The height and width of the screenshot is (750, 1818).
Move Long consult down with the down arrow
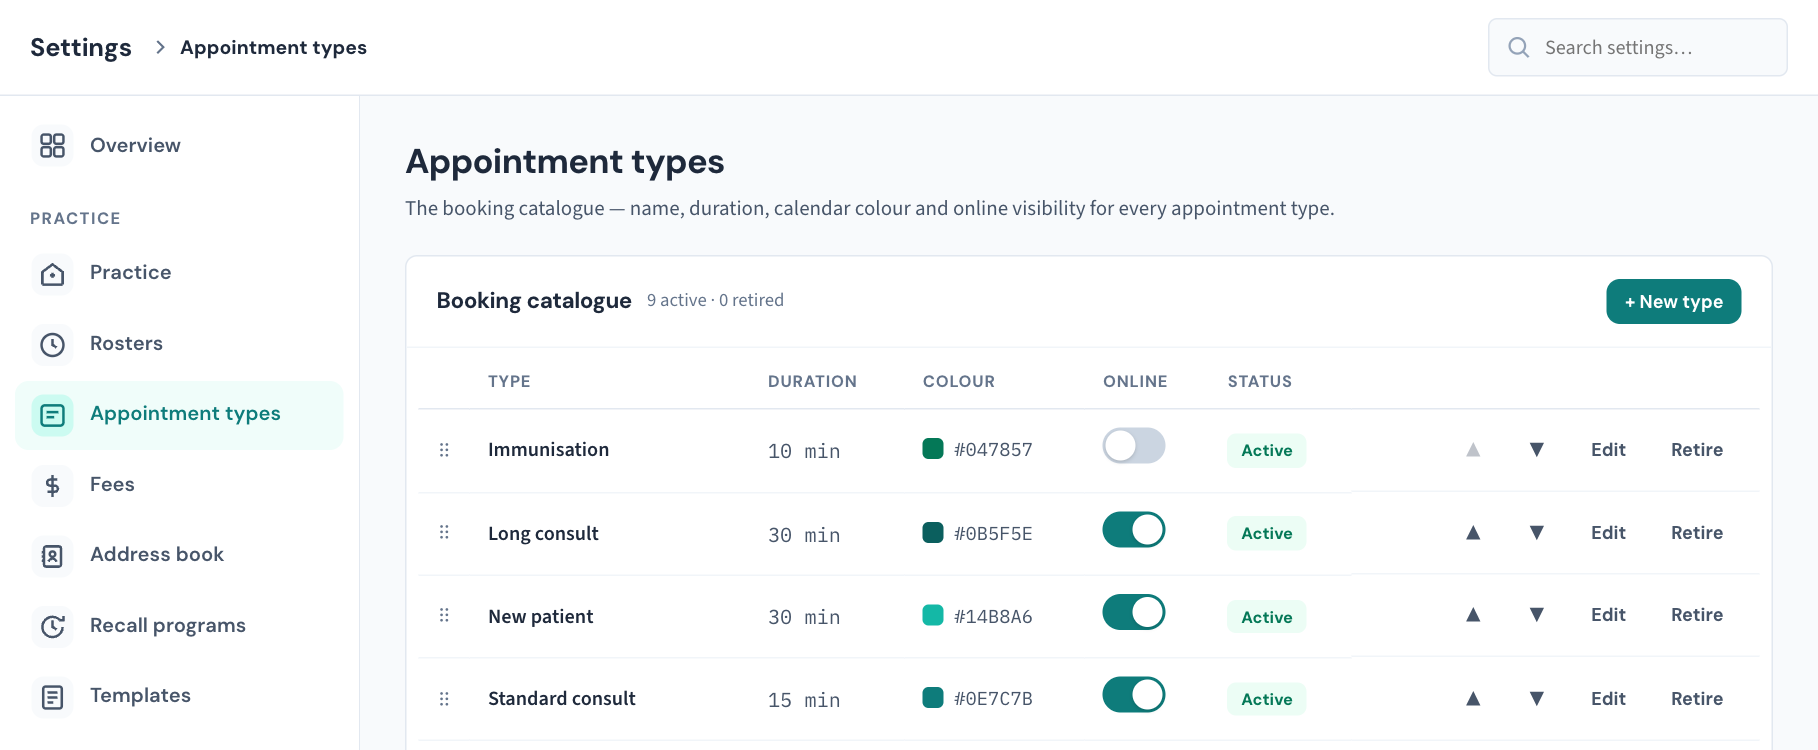(1537, 533)
